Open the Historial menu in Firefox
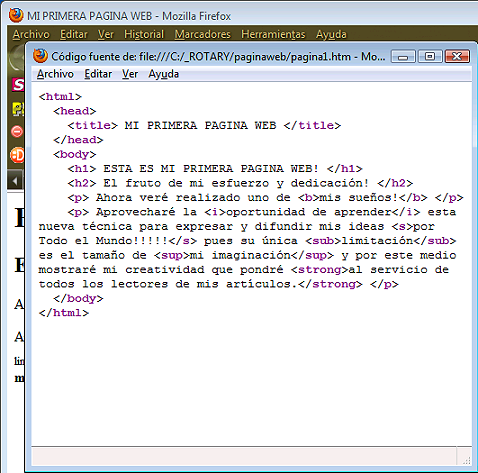Screen dimensions: 478x473 pos(144,34)
